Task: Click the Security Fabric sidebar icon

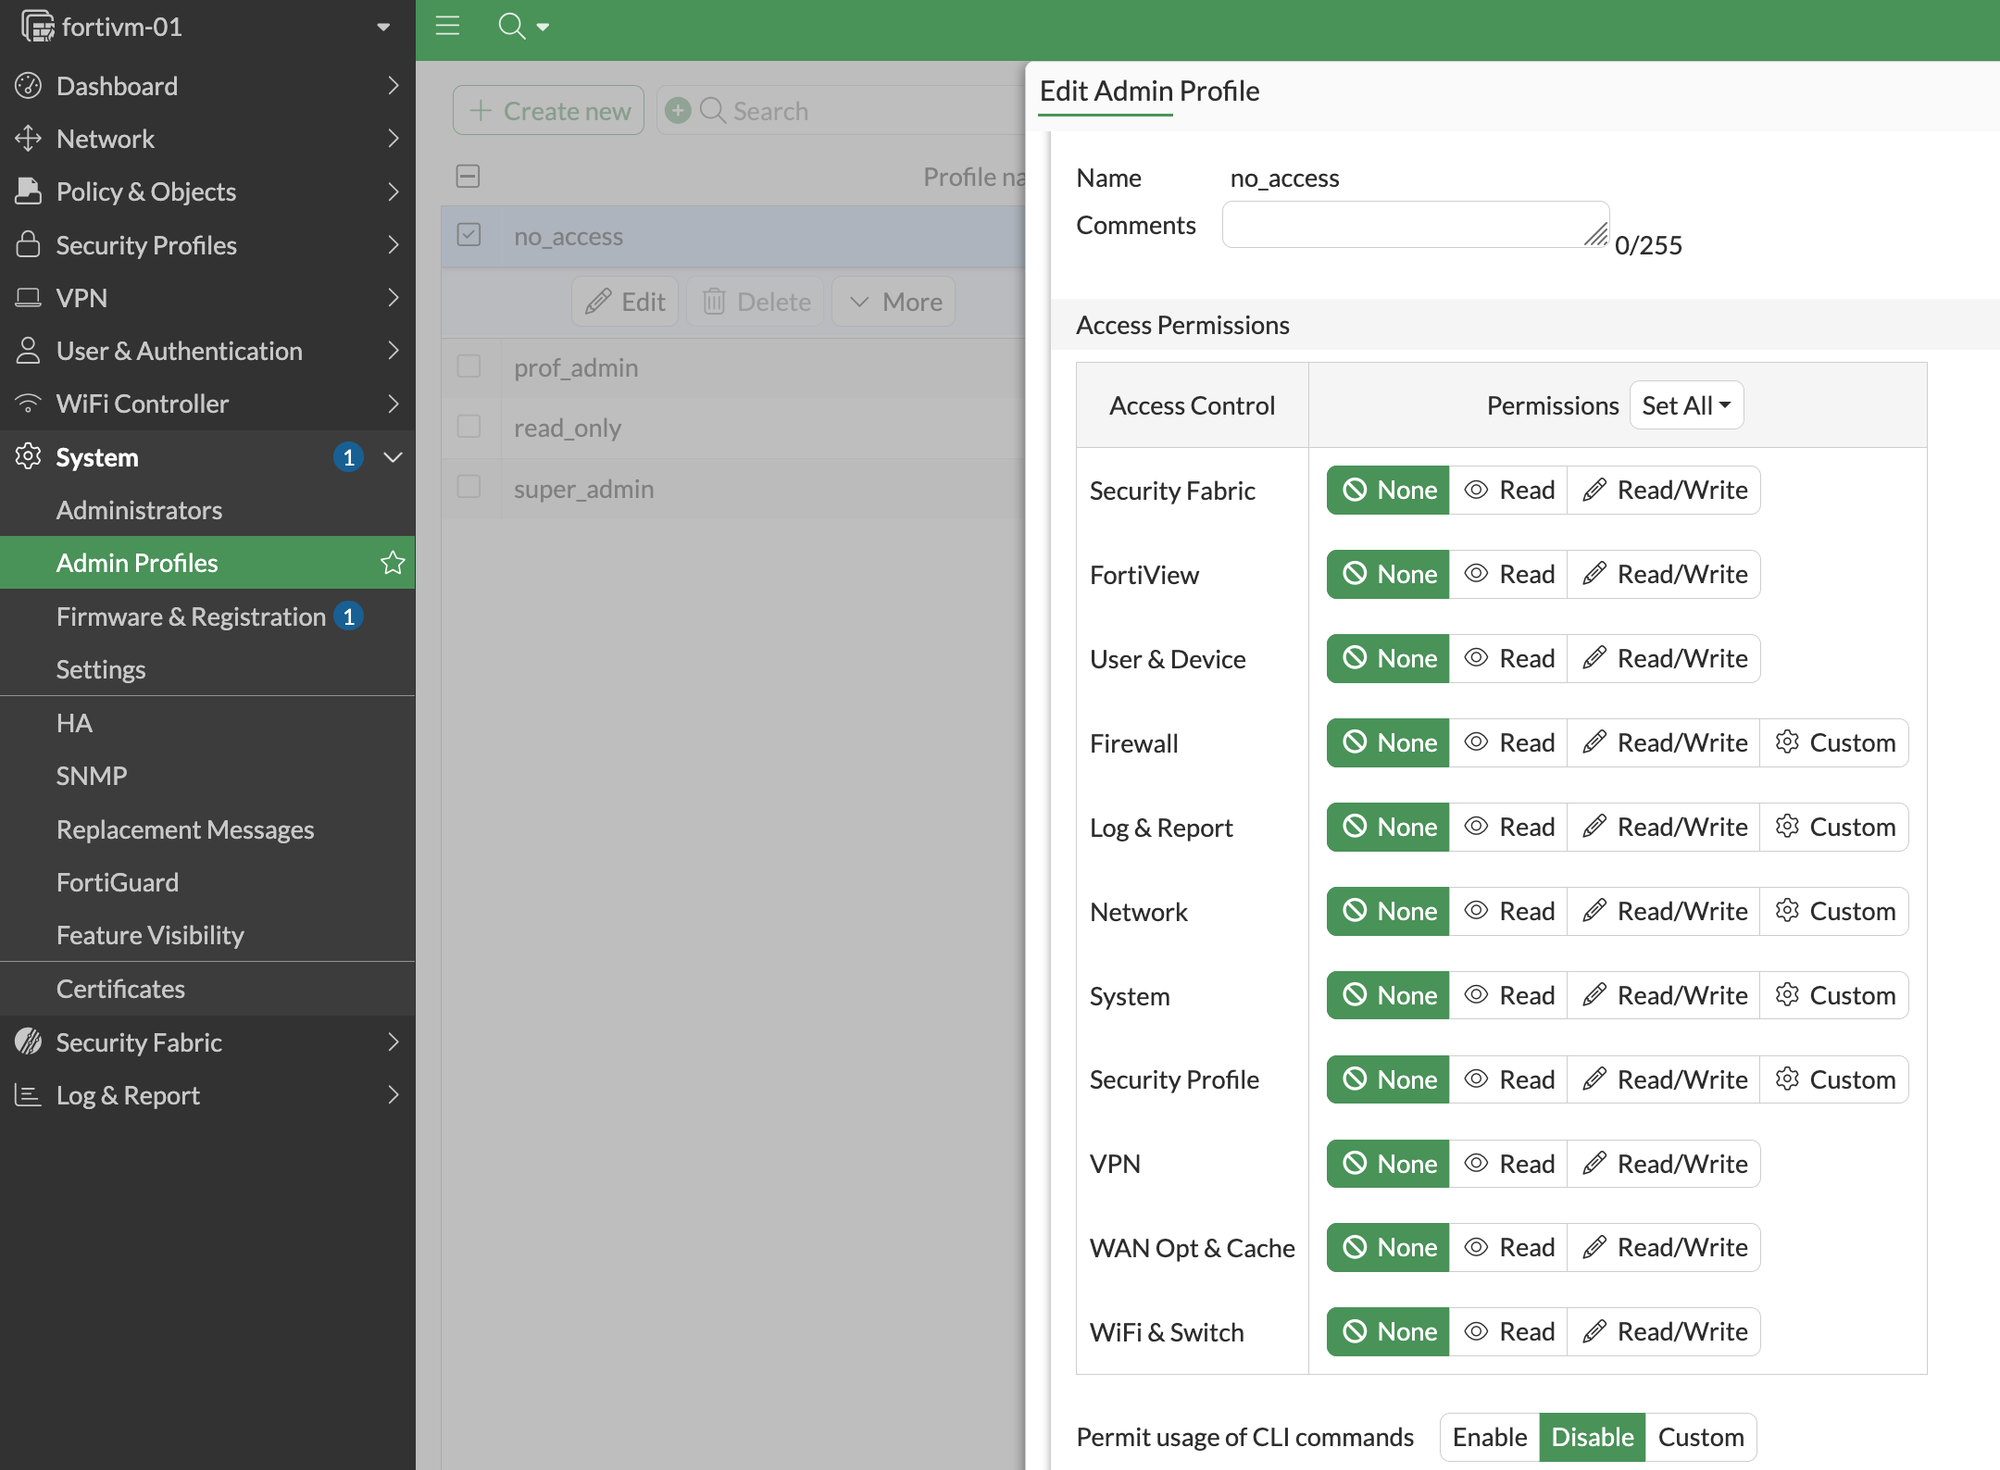Action: (28, 1042)
